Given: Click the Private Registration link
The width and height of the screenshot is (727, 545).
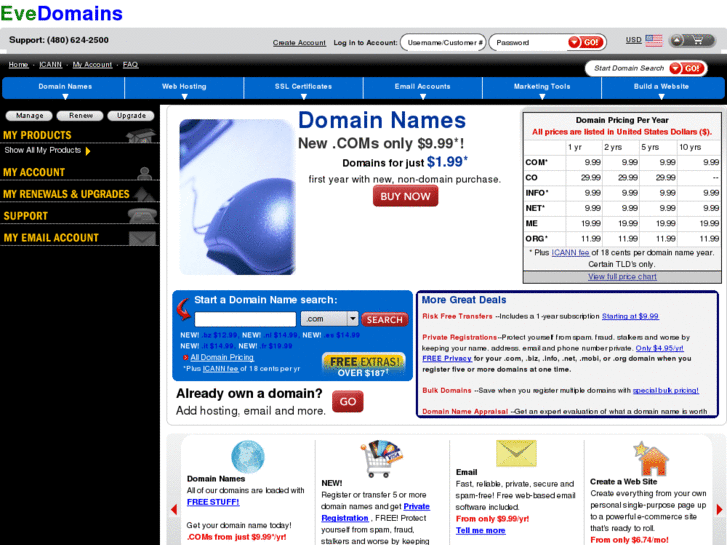Looking at the screenshot, I should [x=376, y=512].
